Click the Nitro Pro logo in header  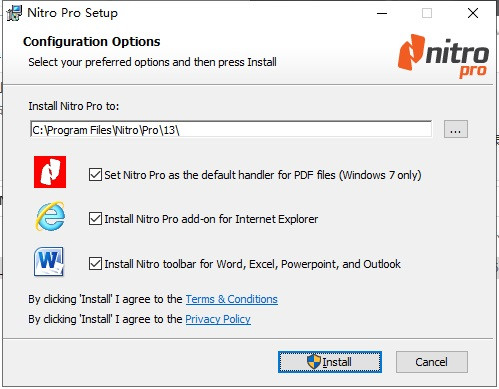443,56
